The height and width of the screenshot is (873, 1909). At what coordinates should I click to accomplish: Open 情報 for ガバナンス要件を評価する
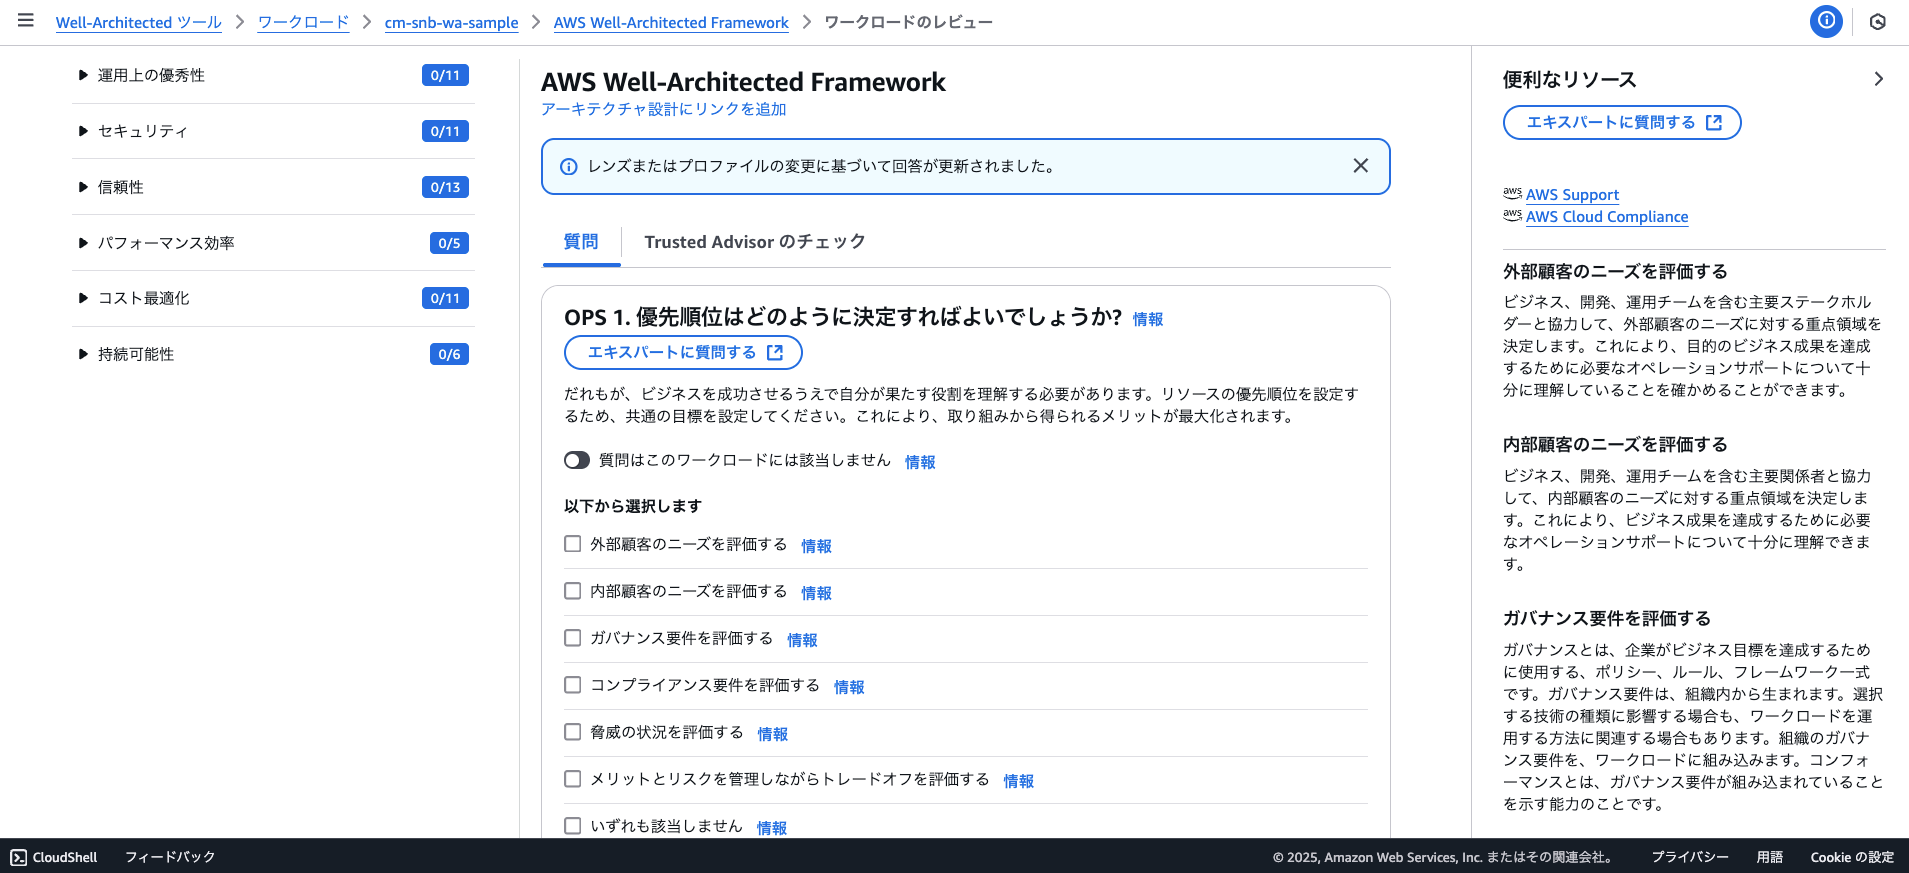coord(802,640)
